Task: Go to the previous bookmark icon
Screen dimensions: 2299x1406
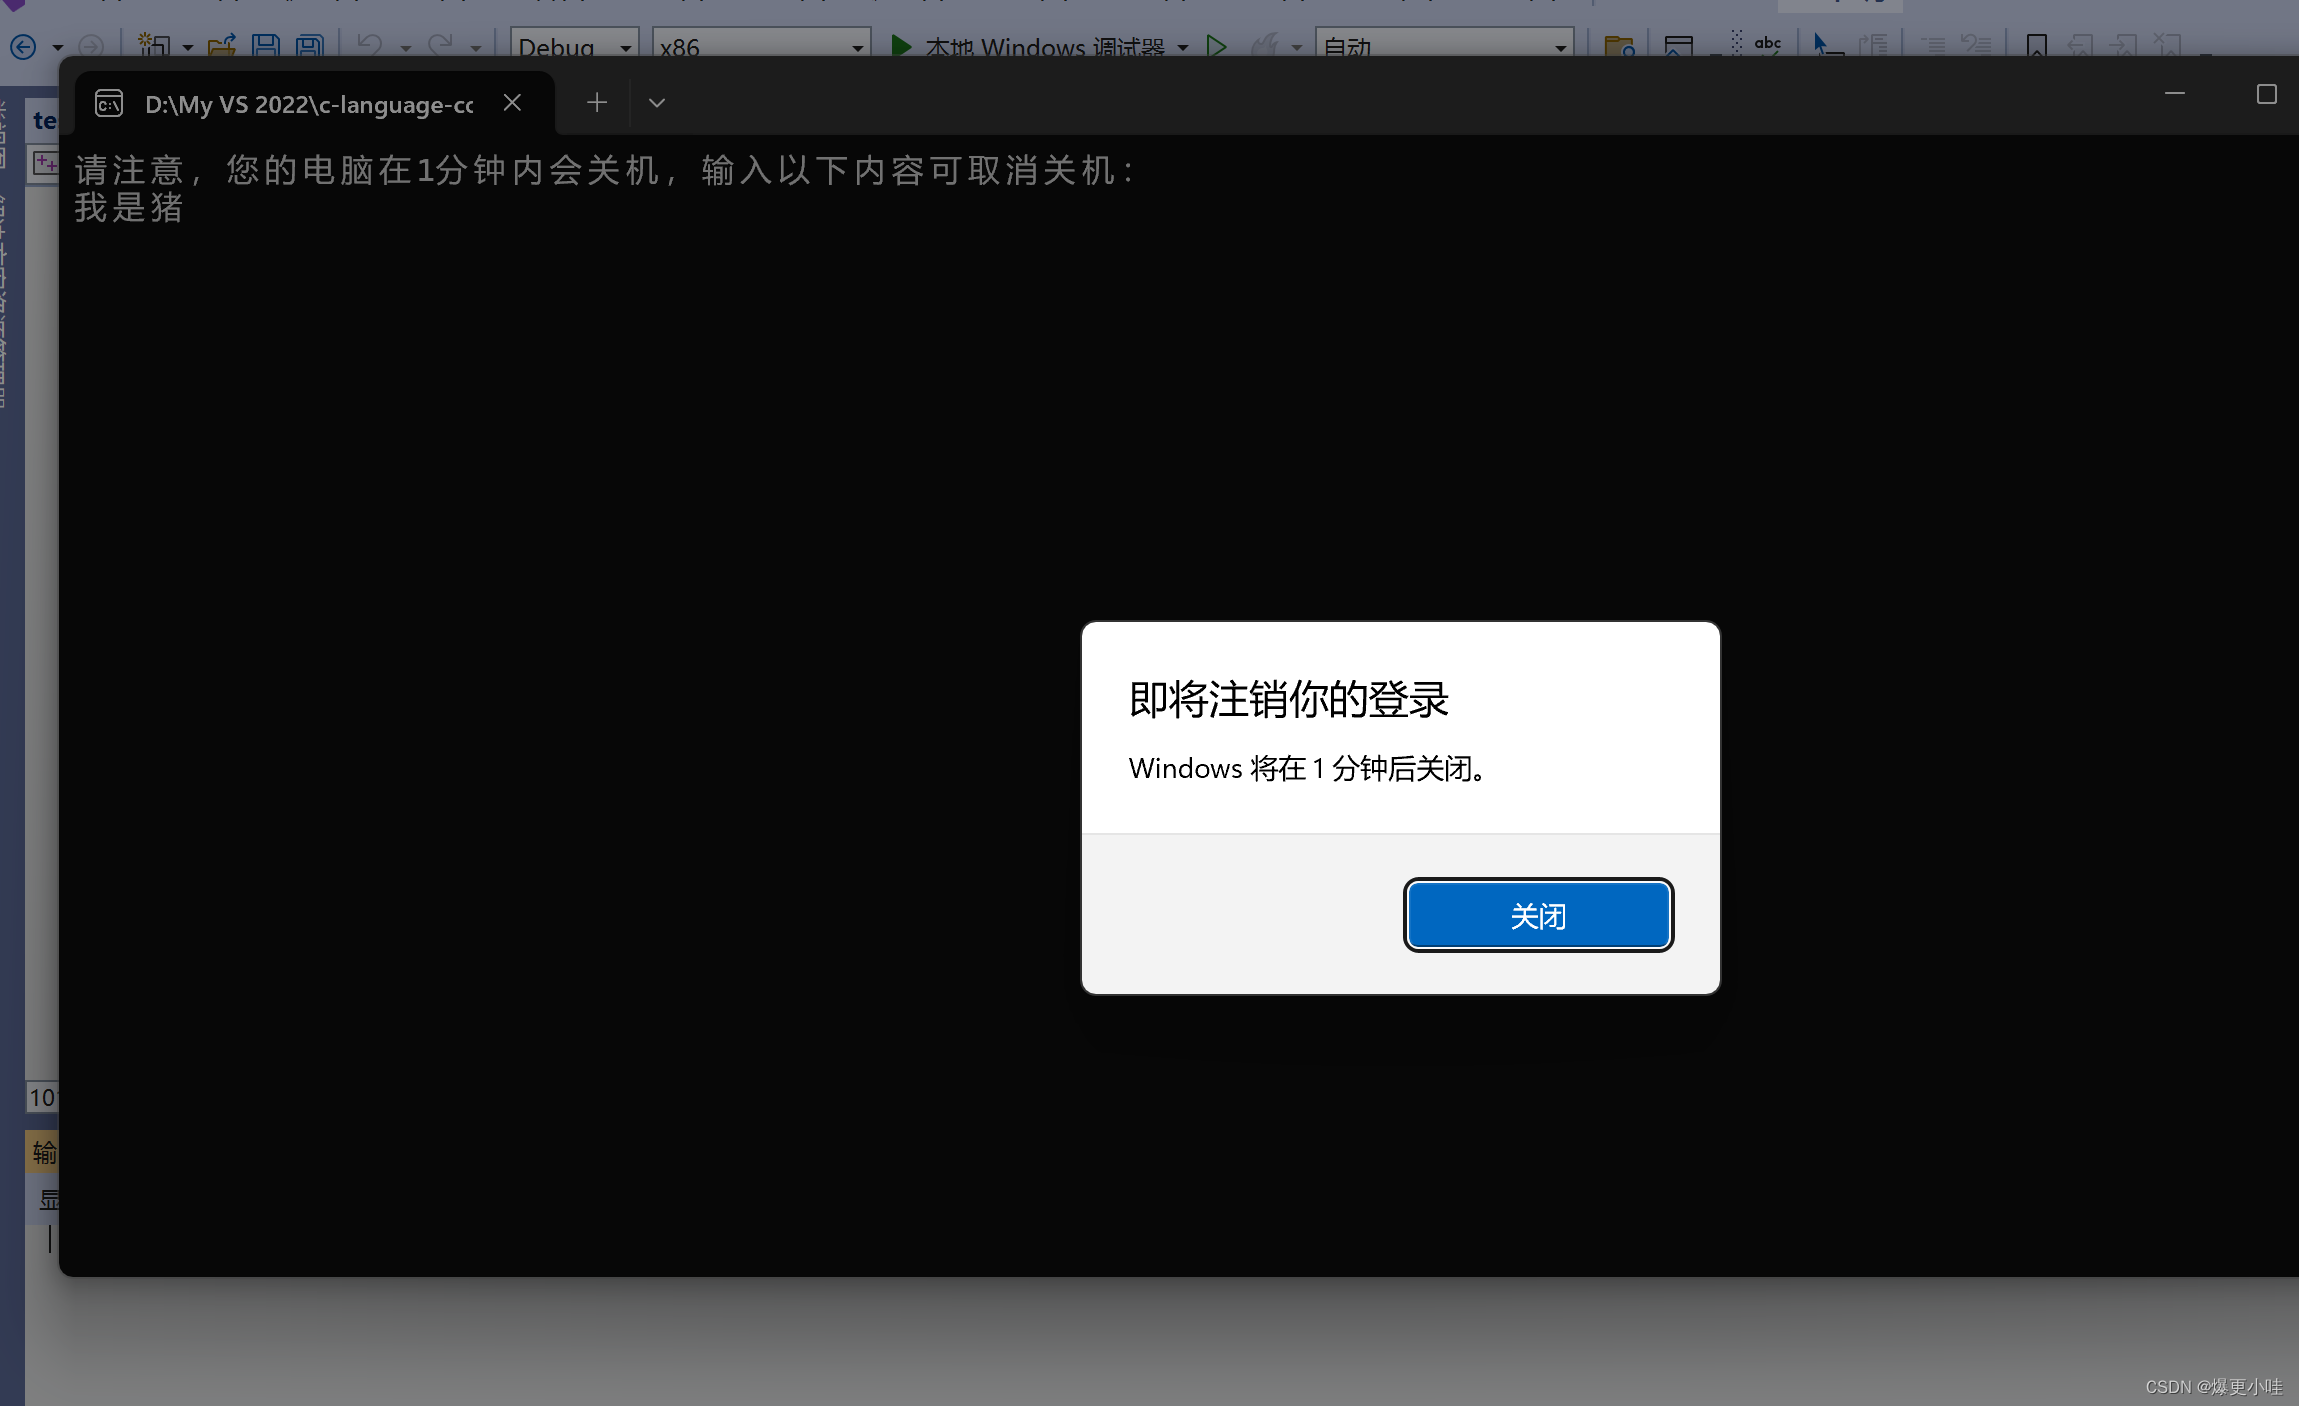Action: tap(2080, 45)
